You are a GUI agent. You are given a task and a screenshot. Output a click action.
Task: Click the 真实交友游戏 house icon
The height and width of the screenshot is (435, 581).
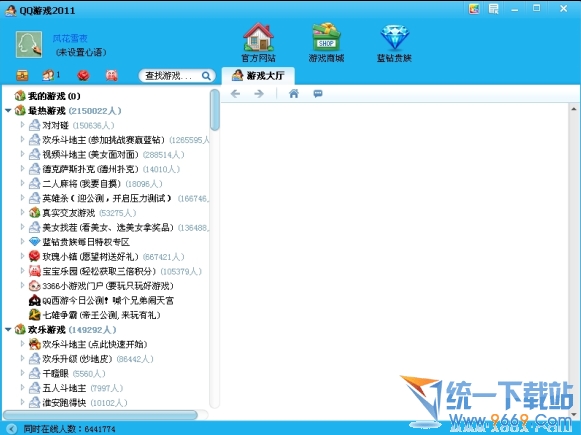coord(34,213)
